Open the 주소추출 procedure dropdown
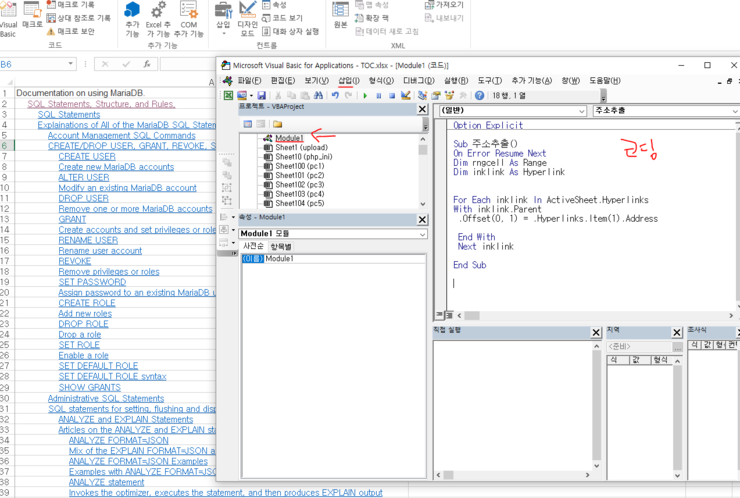The height and width of the screenshot is (498, 740). (735, 111)
